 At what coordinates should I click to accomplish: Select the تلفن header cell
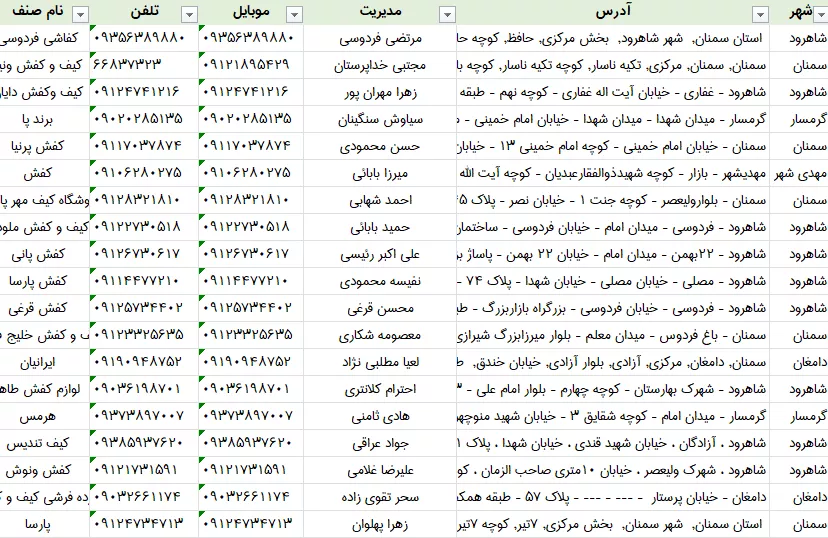click(144, 12)
